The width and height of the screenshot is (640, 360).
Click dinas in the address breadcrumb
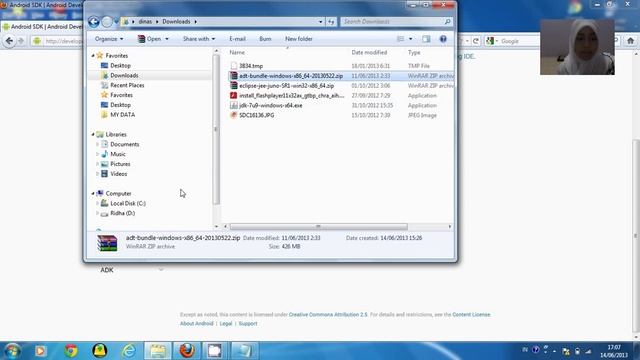click(145, 22)
